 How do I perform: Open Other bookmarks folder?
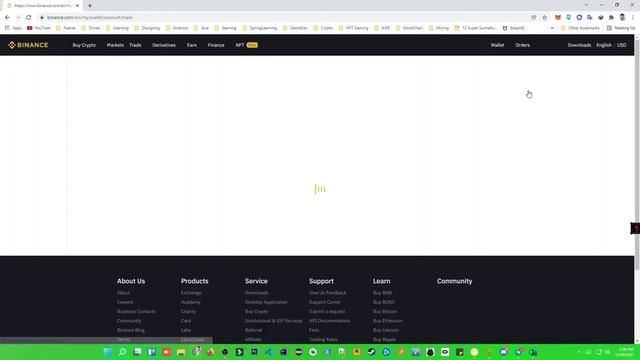pos(580,28)
